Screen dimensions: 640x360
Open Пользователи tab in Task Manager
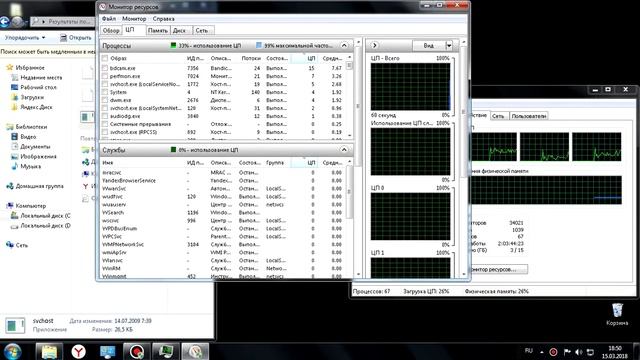coord(529,116)
